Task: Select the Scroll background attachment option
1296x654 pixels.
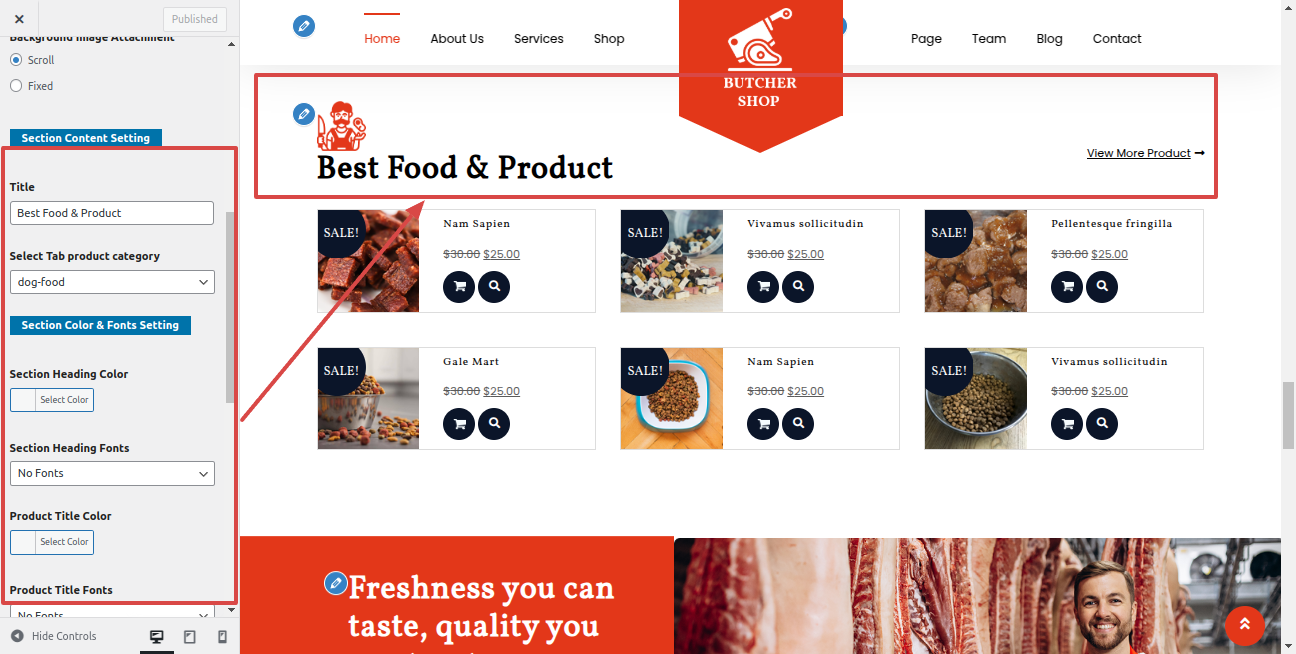Action: coord(16,60)
